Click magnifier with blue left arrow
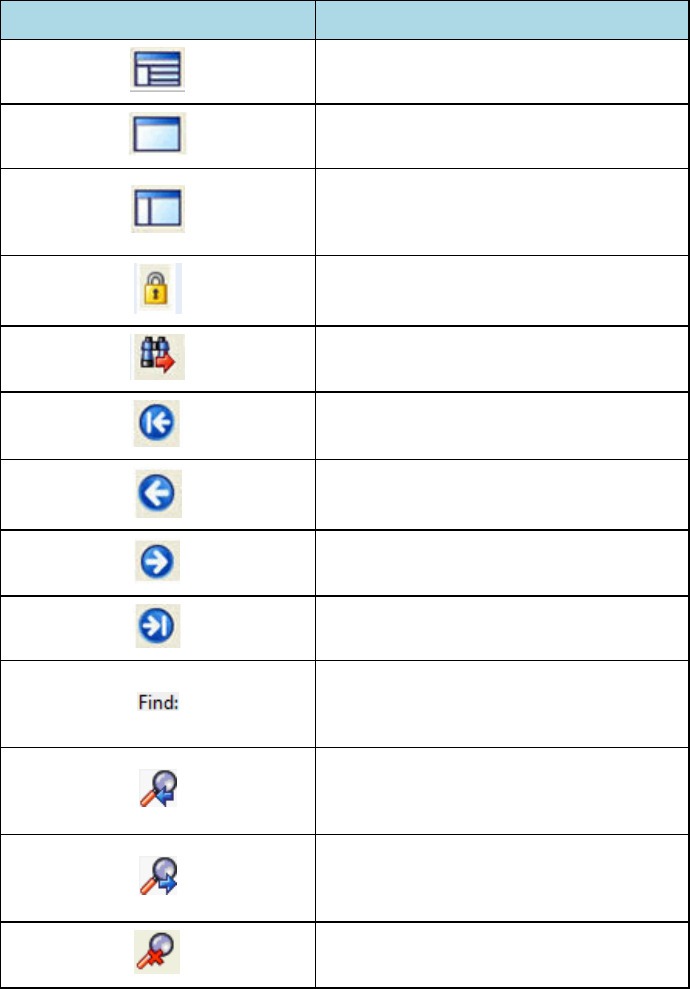 [x=158, y=790]
